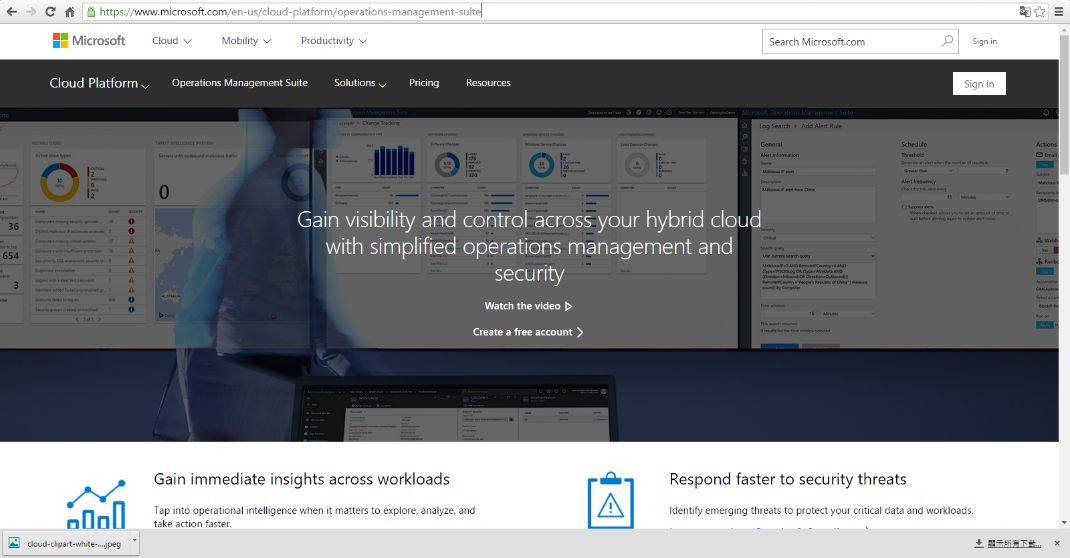Click the translate page icon
Screen dimensions: 1070x558
click(x=1024, y=12)
